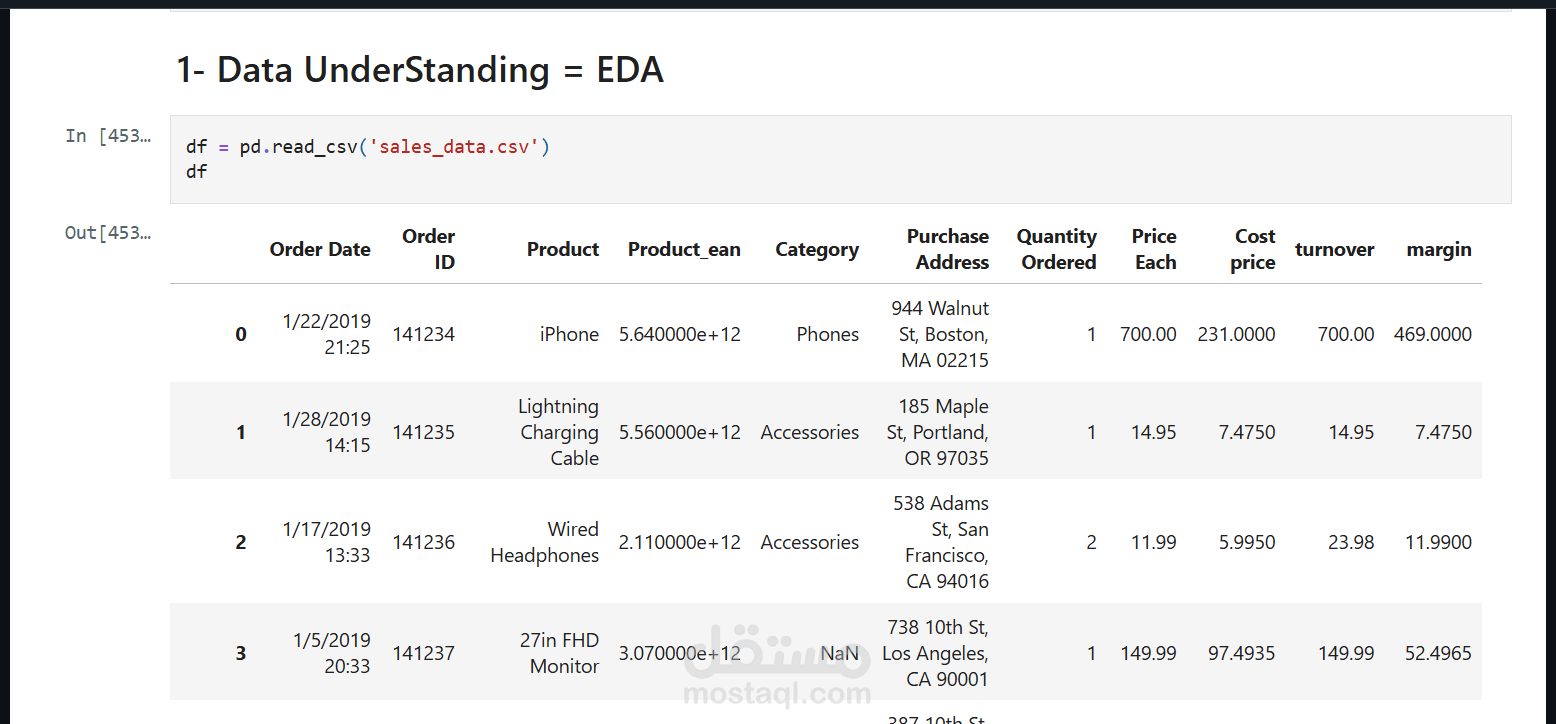Image resolution: width=1556 pixels, height=724 pixels.
Task: Click the 'Price Each' column header
Action: pyautogui.click(x=1154, y=249)
